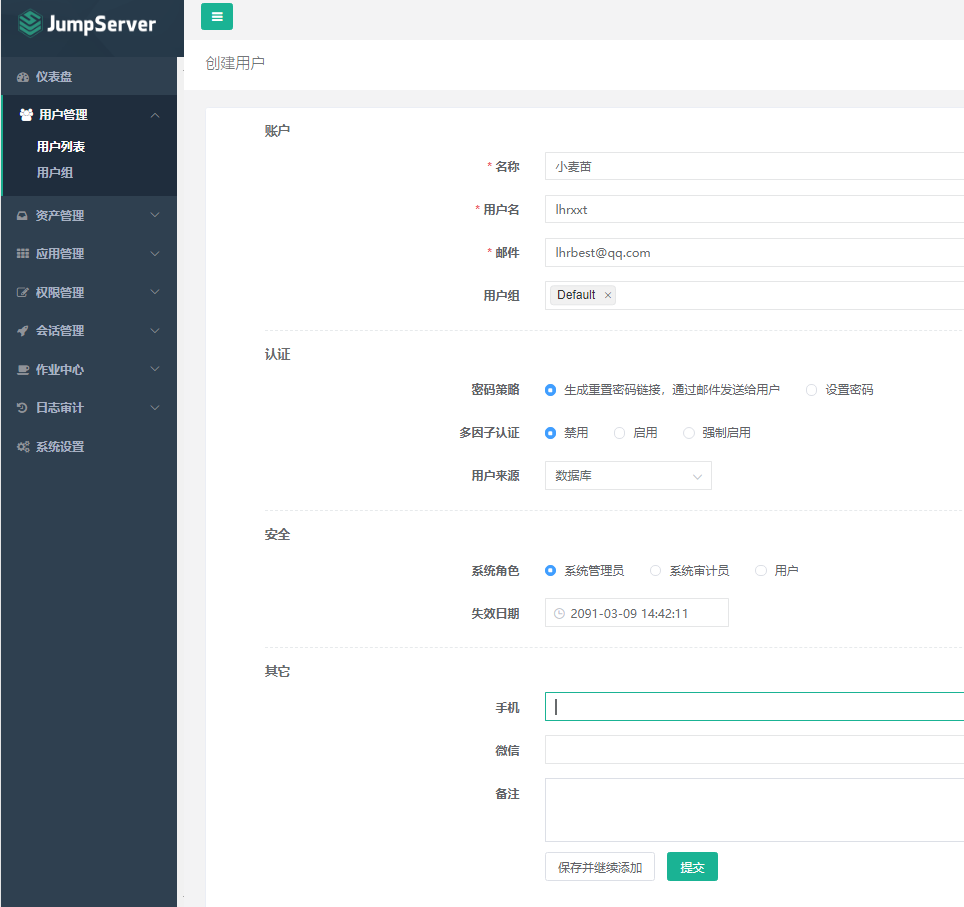964x907 pixels.
Task: Click the 日志审计 history icon
Action: pos(23,408)
